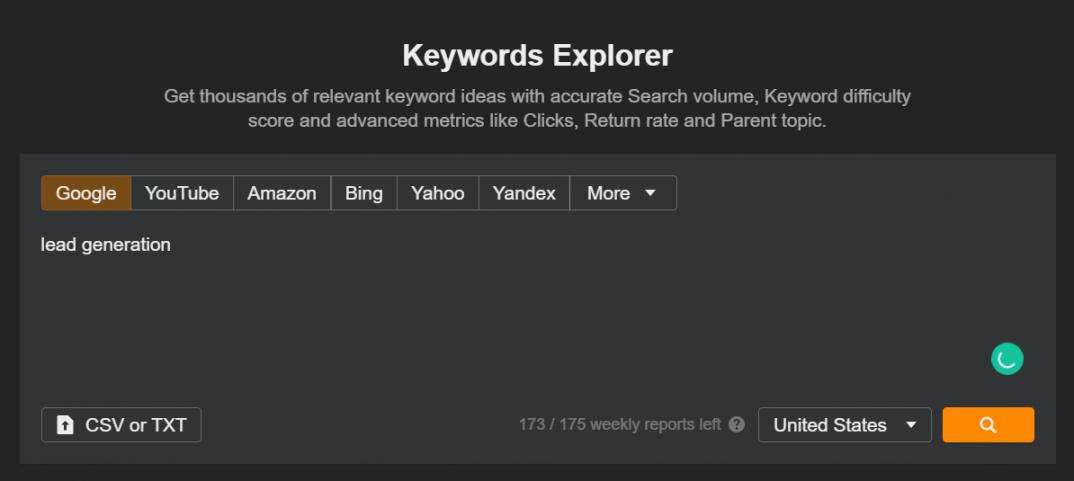The width and height of the screenshot is (1074, 481).
Task: Click the CSV or TXT label
Action: [x=136, y=425]
